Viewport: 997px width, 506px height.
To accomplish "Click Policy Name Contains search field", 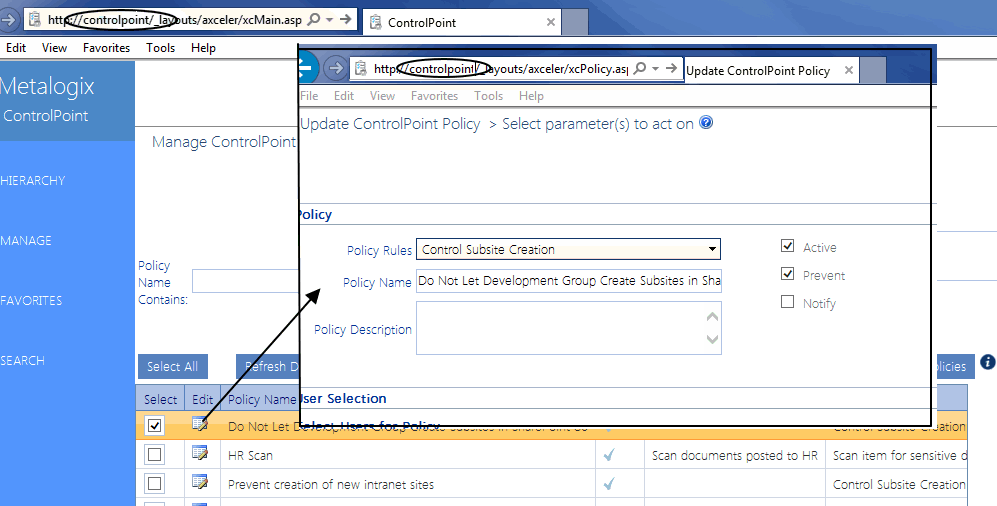I will coord(245,281).
